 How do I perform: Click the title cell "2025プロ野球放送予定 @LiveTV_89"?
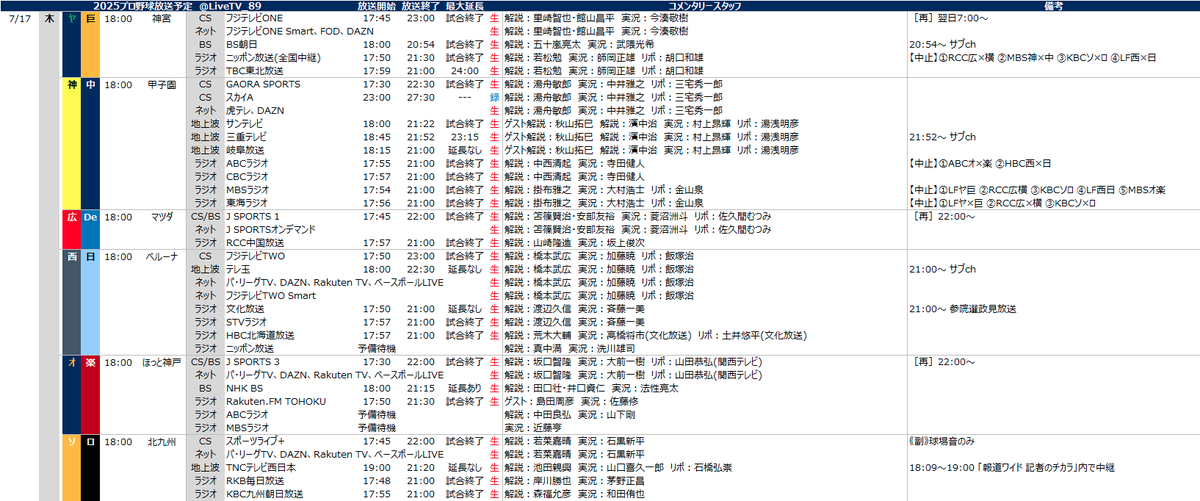pos(176,6)
